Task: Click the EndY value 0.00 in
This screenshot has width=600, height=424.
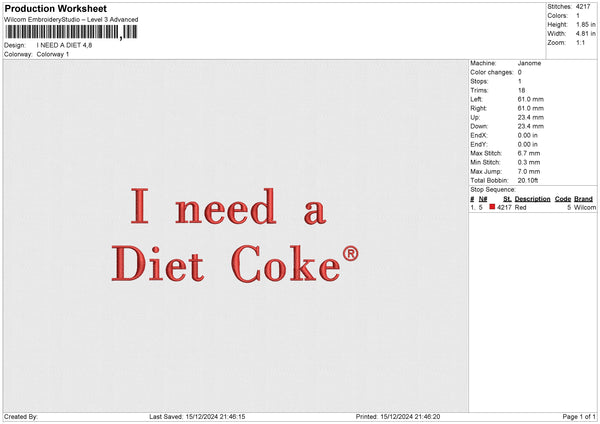Action: 527,144
